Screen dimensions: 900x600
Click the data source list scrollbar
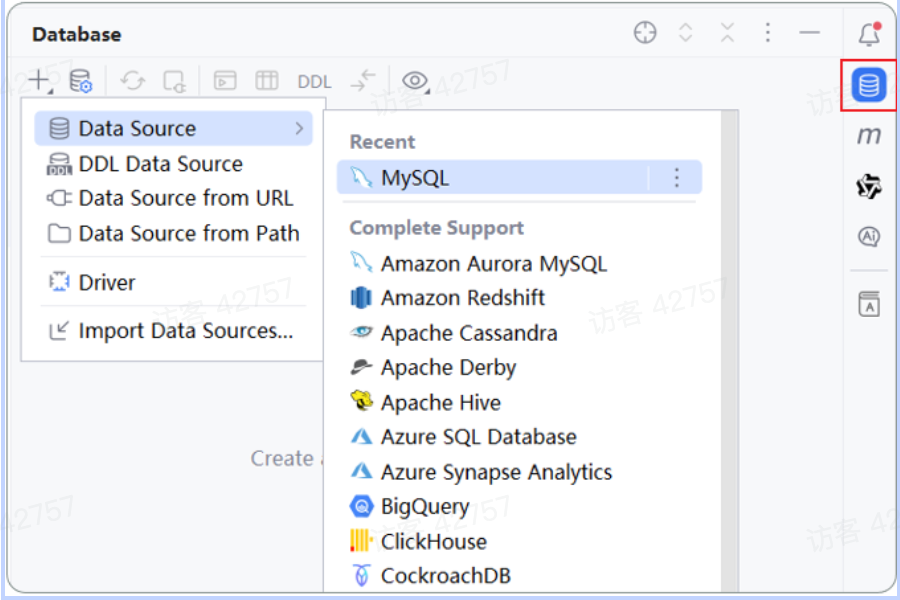(x=730, y=350)
